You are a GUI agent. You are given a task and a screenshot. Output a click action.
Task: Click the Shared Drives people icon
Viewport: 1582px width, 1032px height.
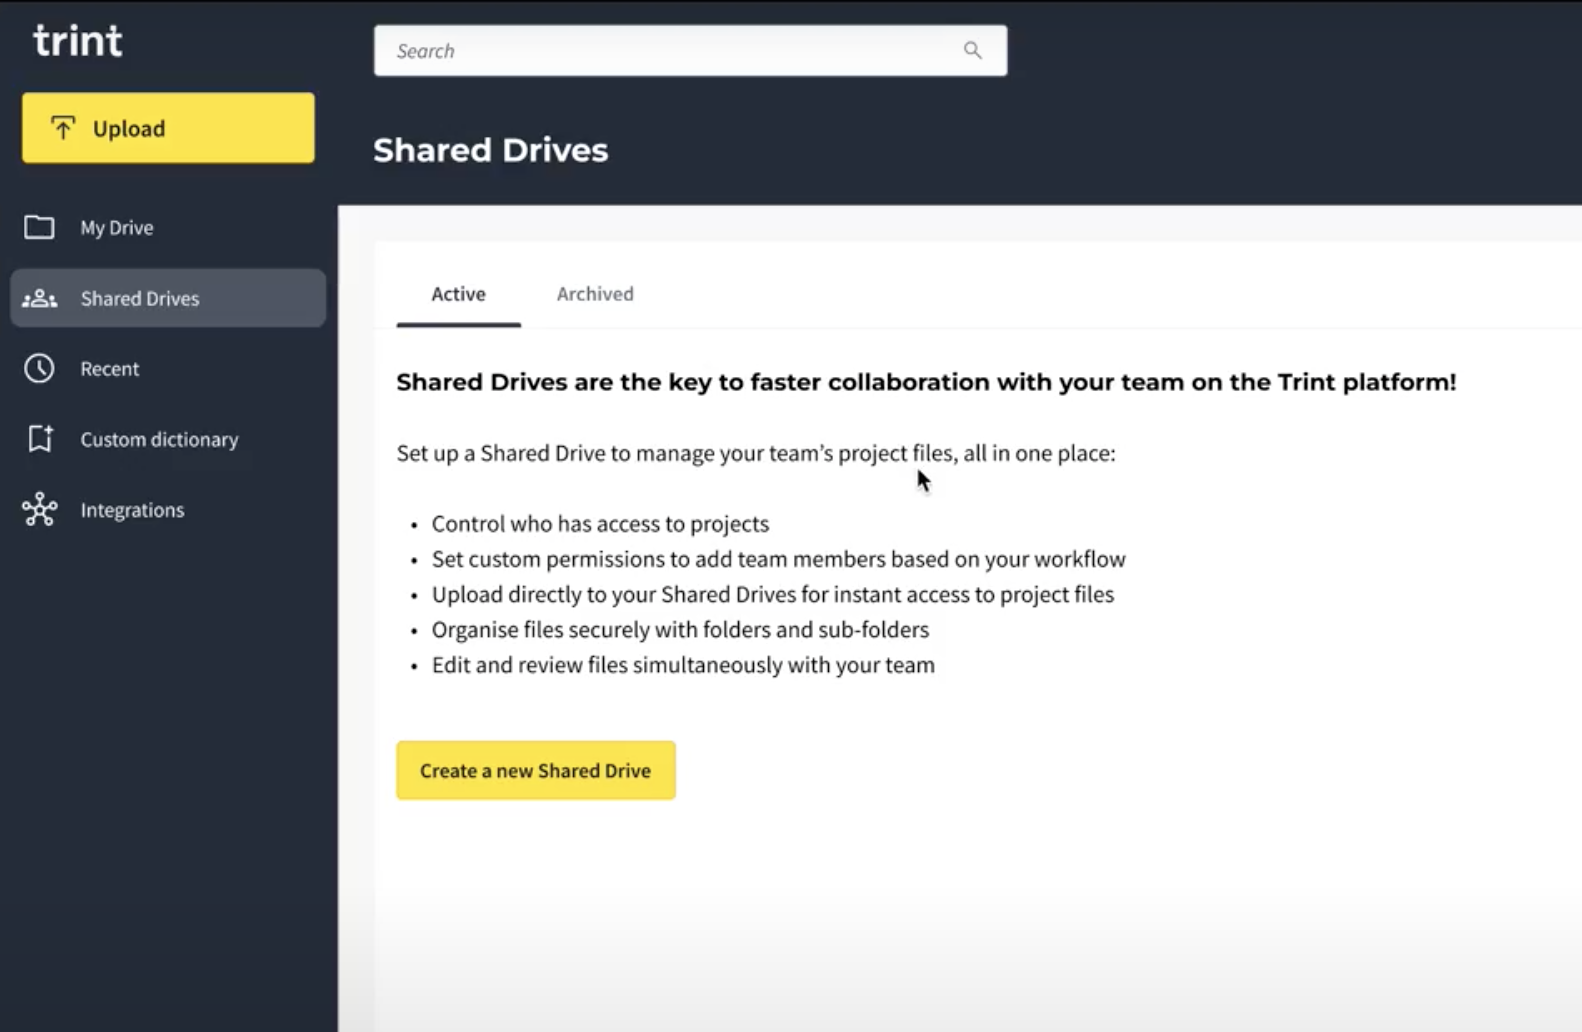coord(39,298)
